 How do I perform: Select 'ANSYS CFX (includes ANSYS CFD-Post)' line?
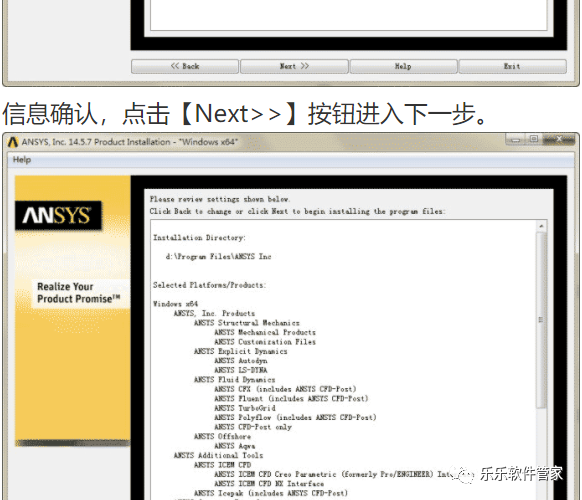click(285, 389)
